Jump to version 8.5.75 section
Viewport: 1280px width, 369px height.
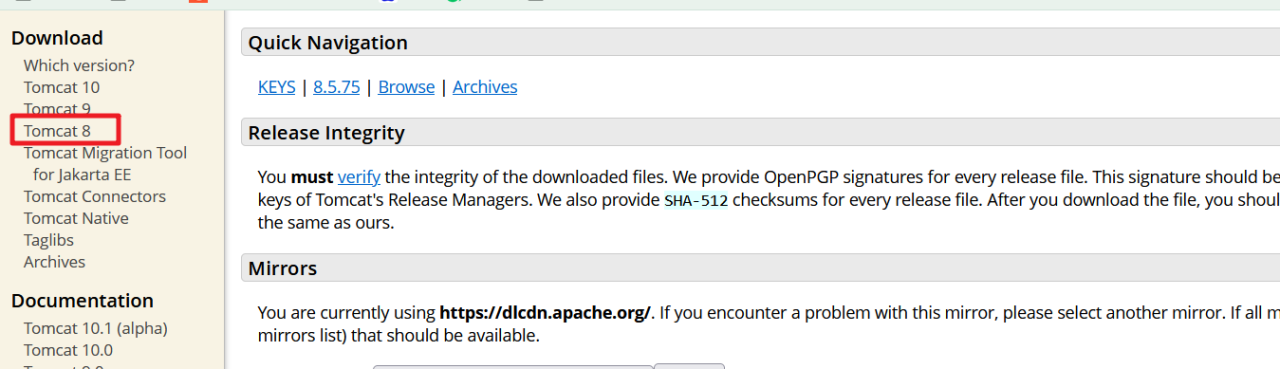tap(336, 87)
